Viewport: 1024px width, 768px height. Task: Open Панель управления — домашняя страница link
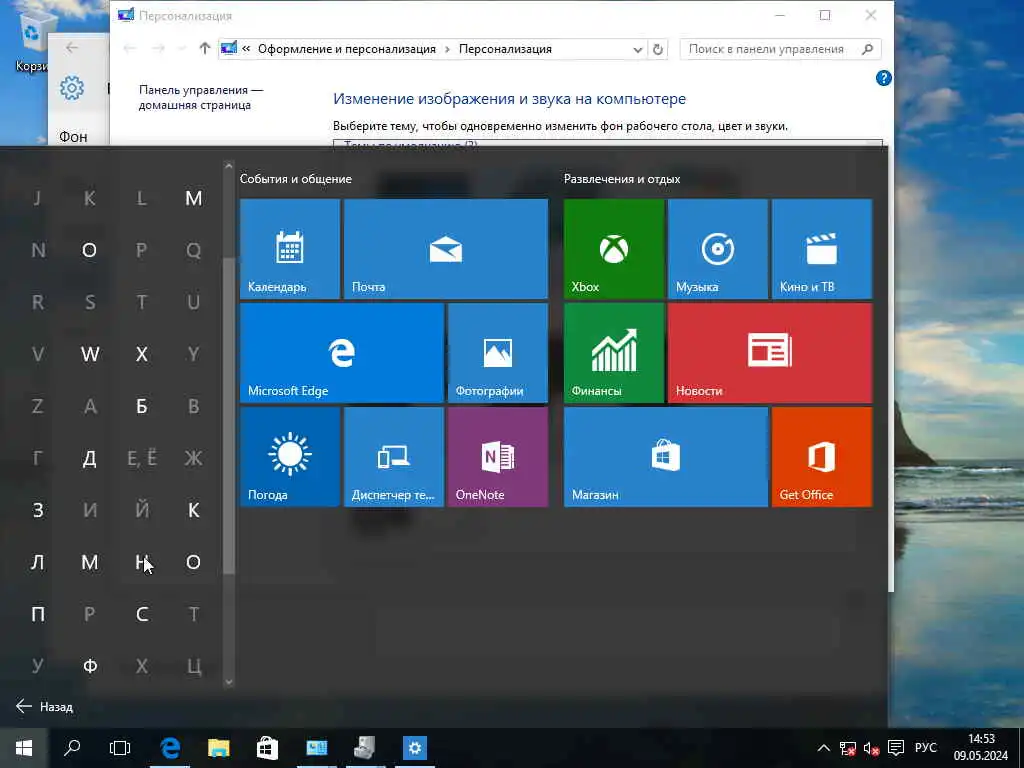pyautogui.click(x=201, y=97)
